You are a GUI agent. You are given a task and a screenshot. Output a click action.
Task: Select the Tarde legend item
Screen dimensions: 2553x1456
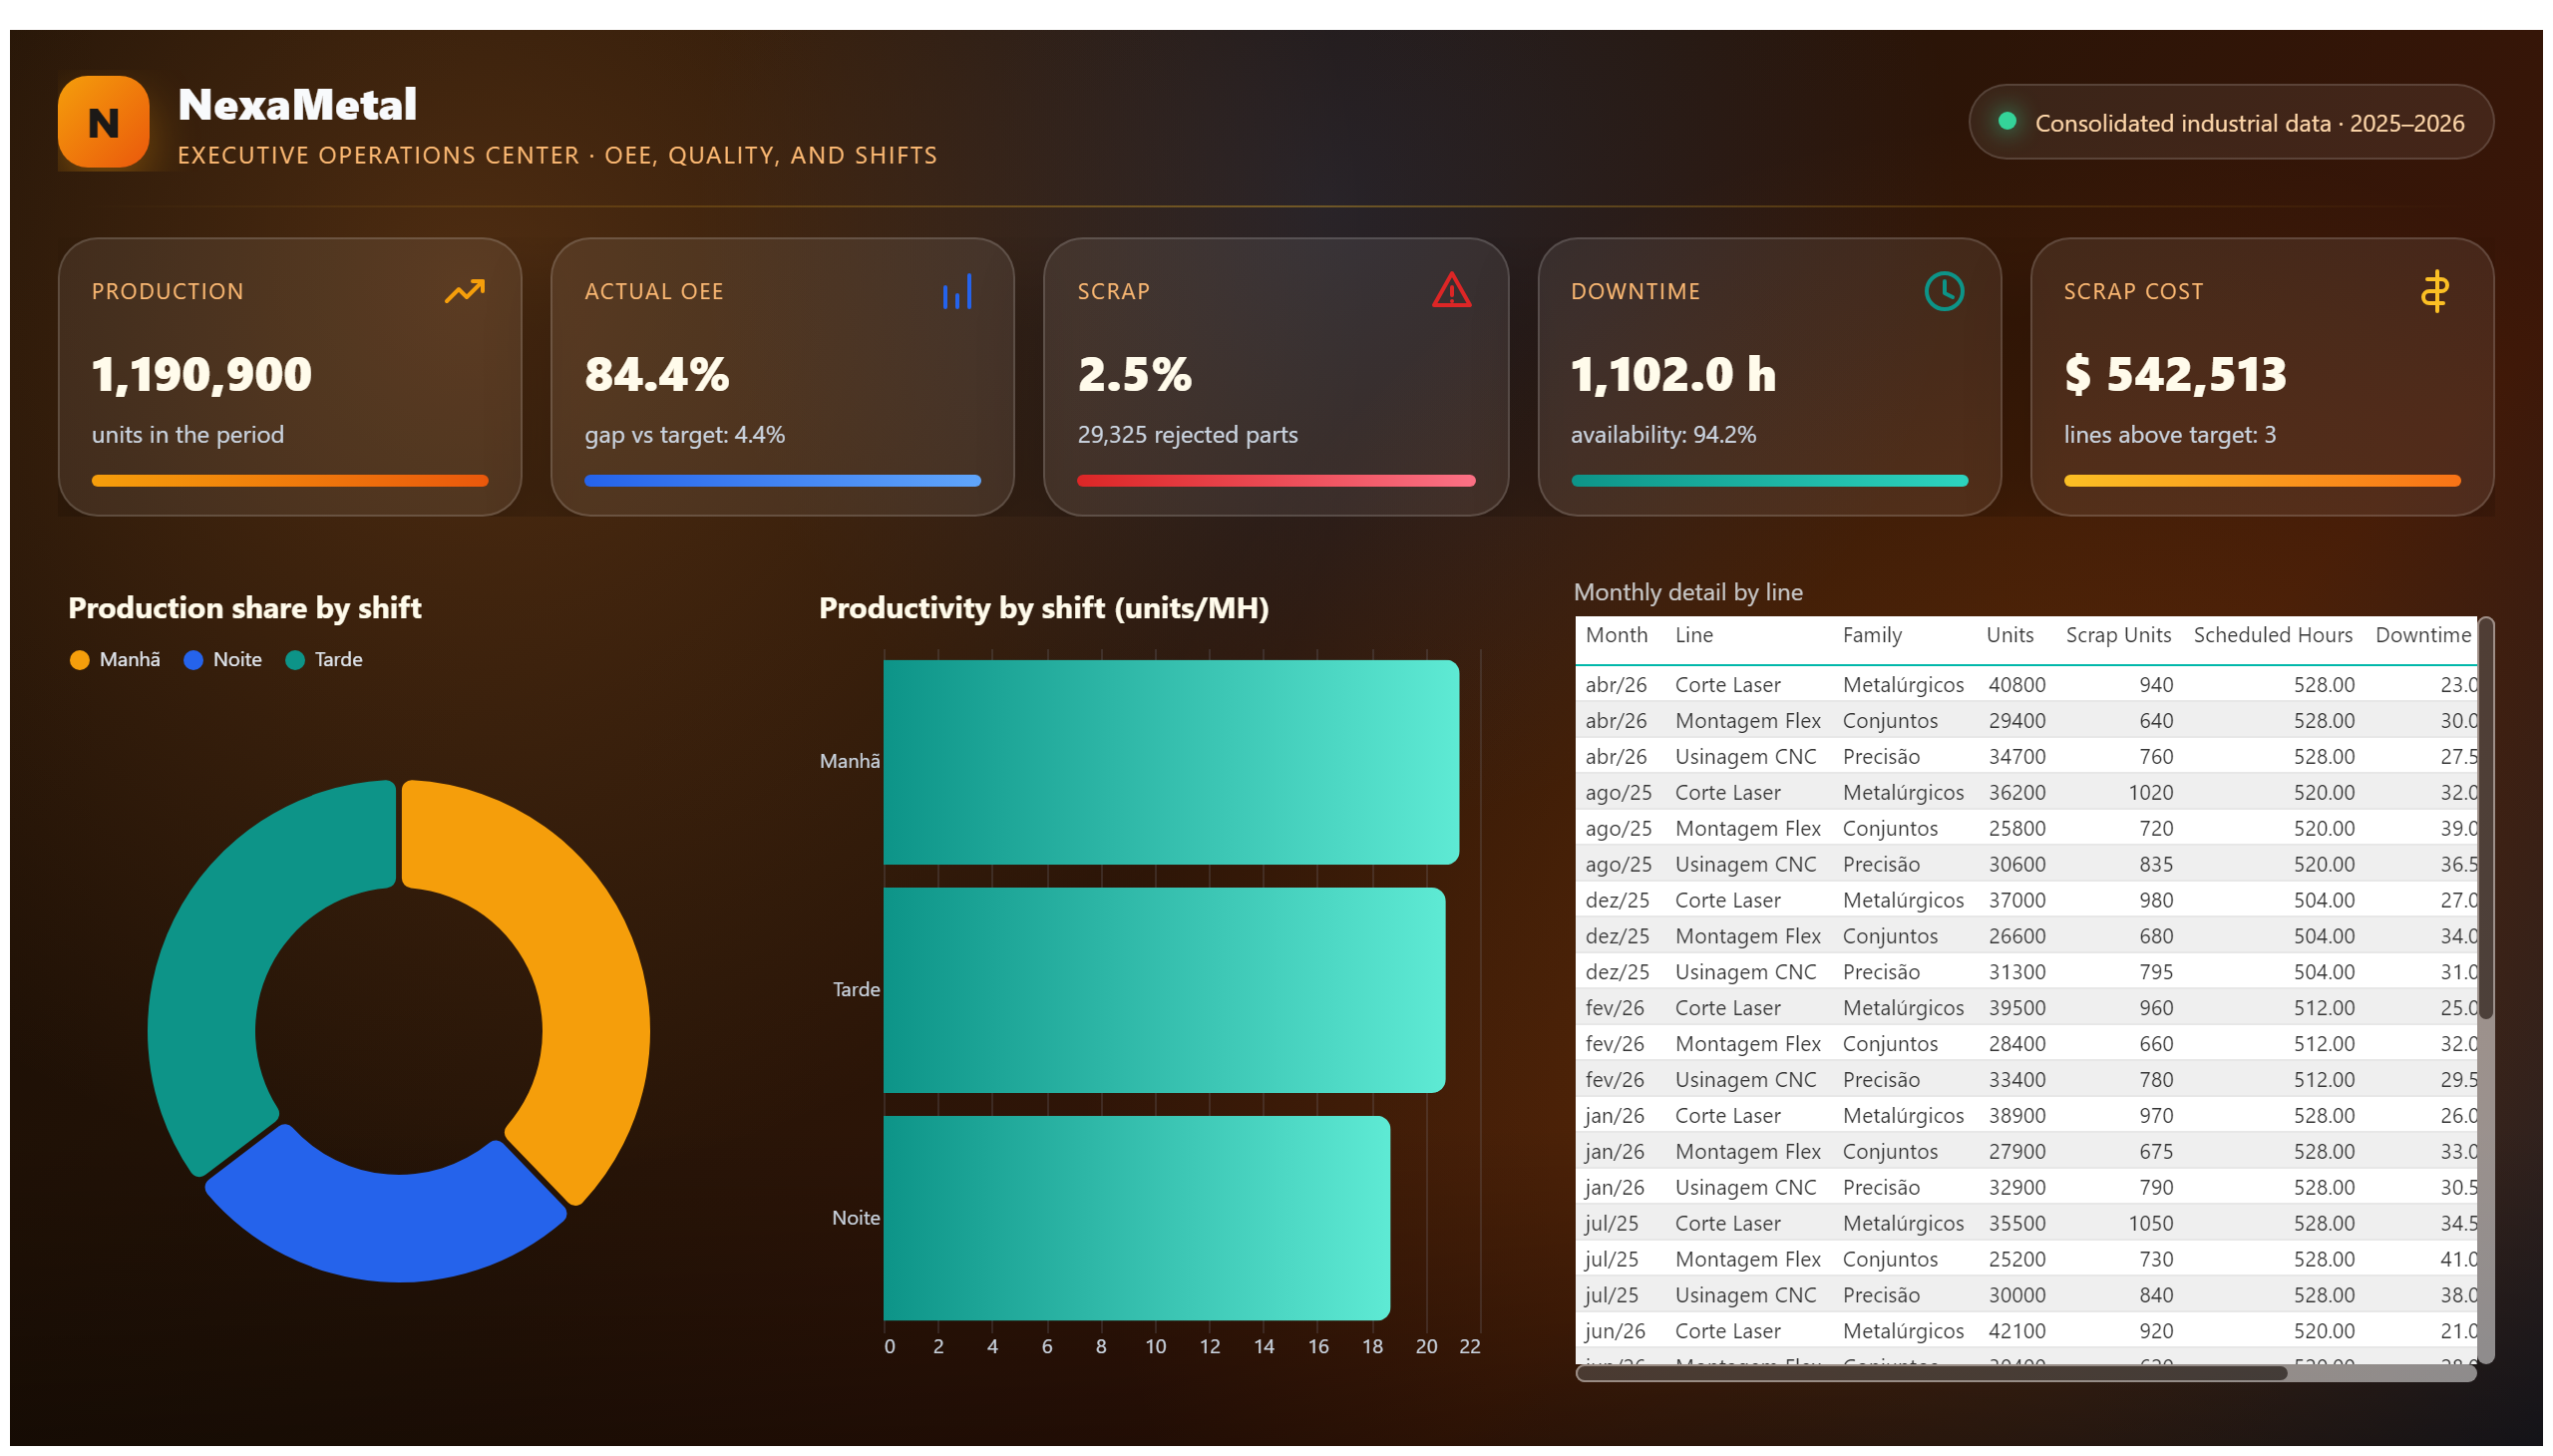point(324,660)
